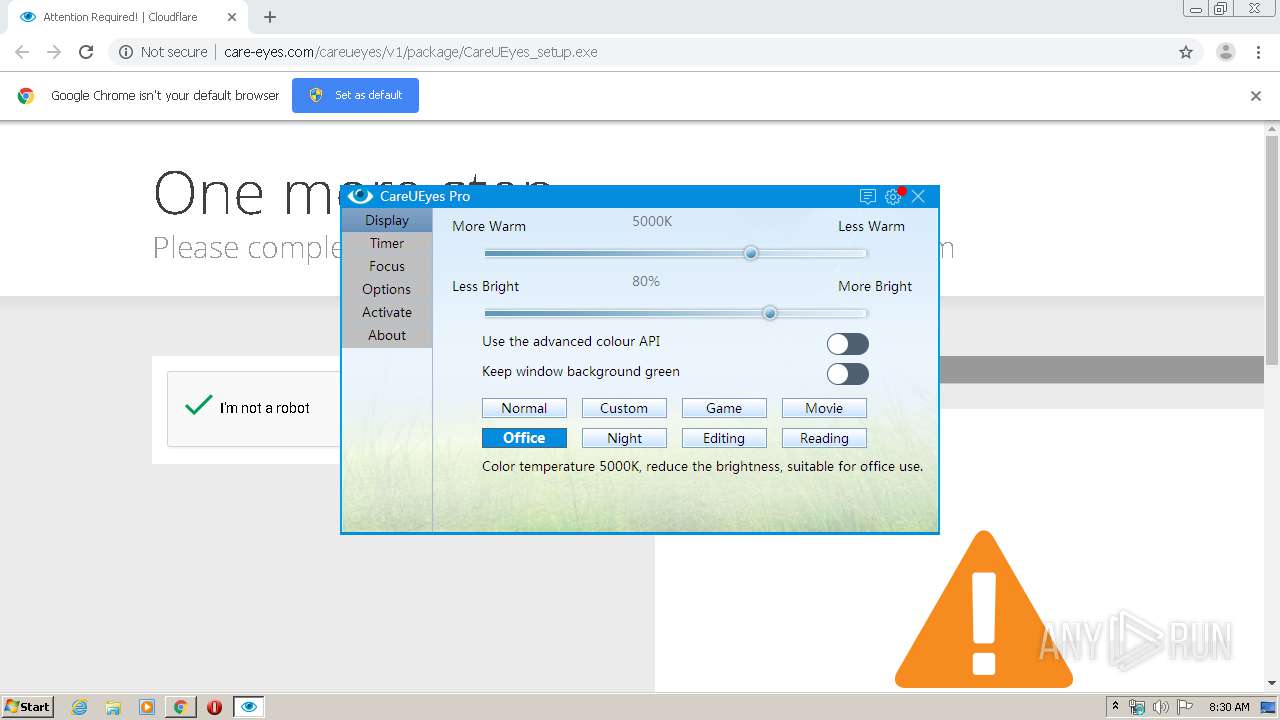Select the Reading display preset
The height and width of the screenshot is (720, 1280).
(824, 438)
